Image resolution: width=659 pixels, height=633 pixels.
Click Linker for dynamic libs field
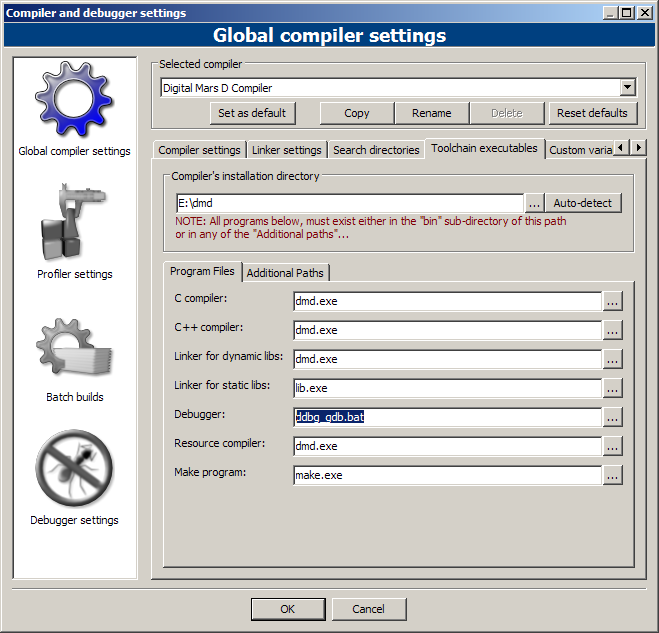coord(447,359)
